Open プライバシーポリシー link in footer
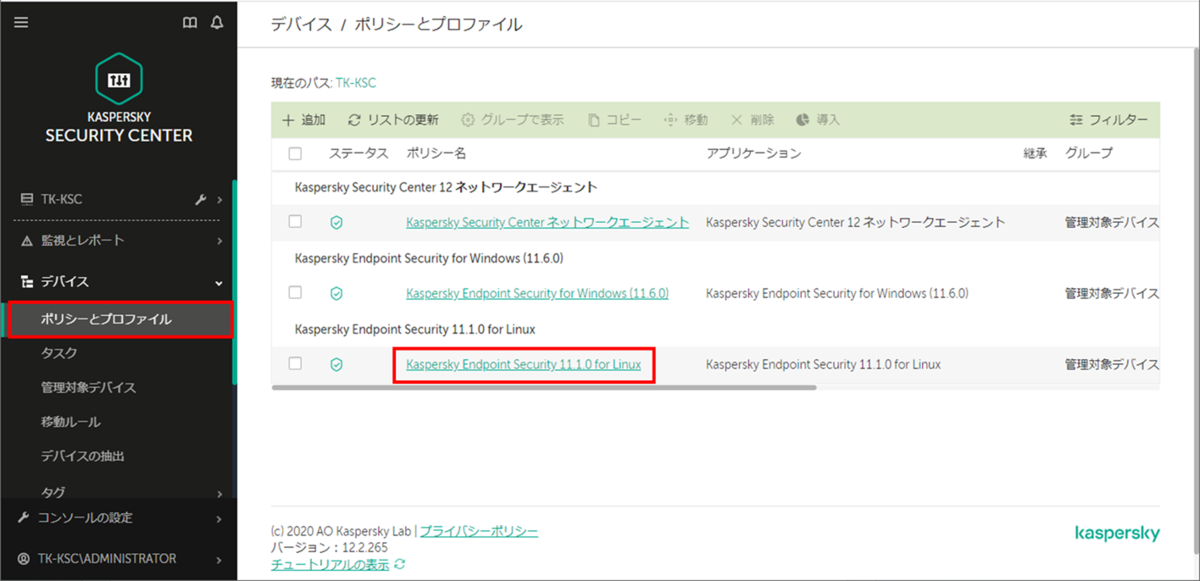The height and width of the screenshot is (581, 1200). pyautogui.click(x=478, y=532)
